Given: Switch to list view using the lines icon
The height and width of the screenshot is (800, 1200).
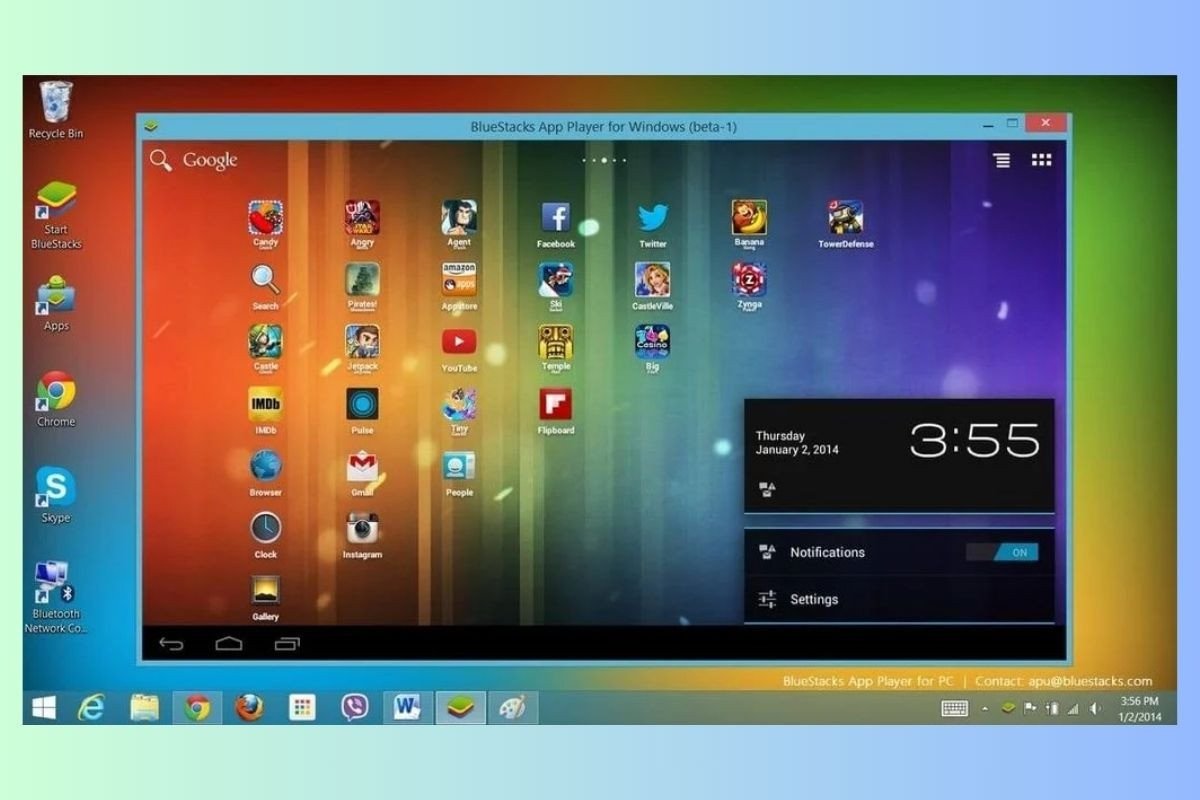Looking at the screenshot, I should click(x=1001, y=159).
